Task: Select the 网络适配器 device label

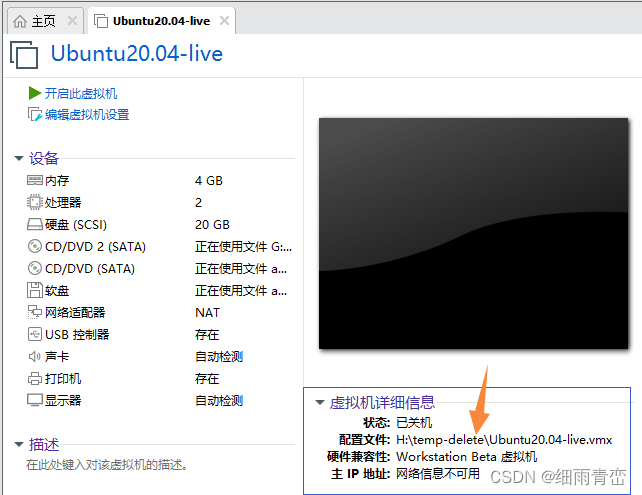Action: click(x=75, y=313)
